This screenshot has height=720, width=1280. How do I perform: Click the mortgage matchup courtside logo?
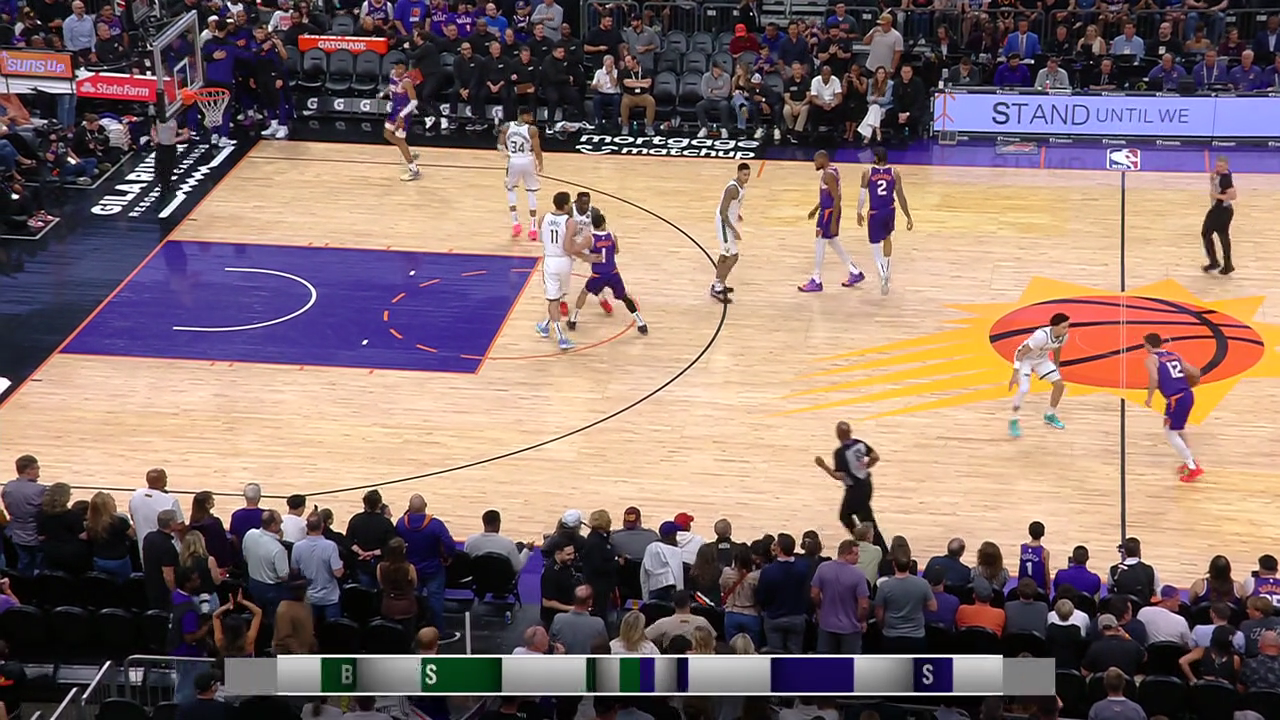667,146
